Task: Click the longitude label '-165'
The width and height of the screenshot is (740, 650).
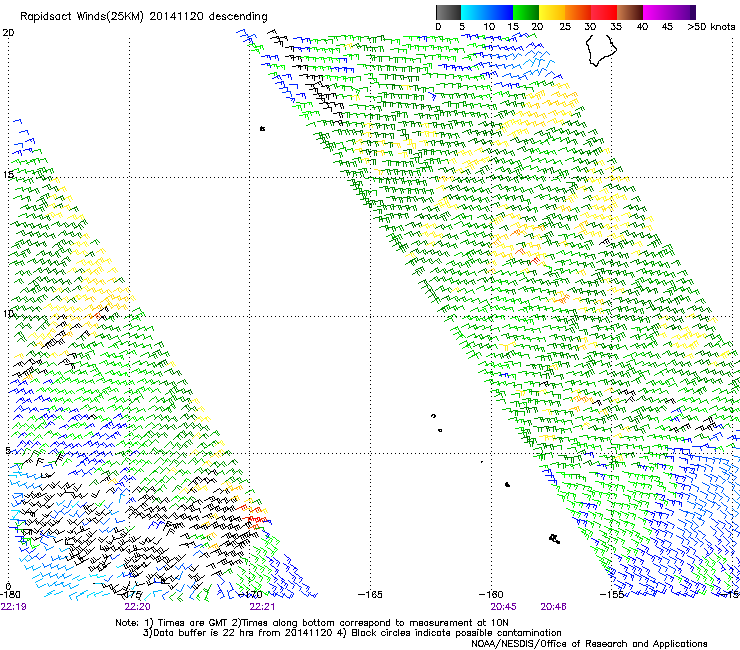Action: (370, 595)
